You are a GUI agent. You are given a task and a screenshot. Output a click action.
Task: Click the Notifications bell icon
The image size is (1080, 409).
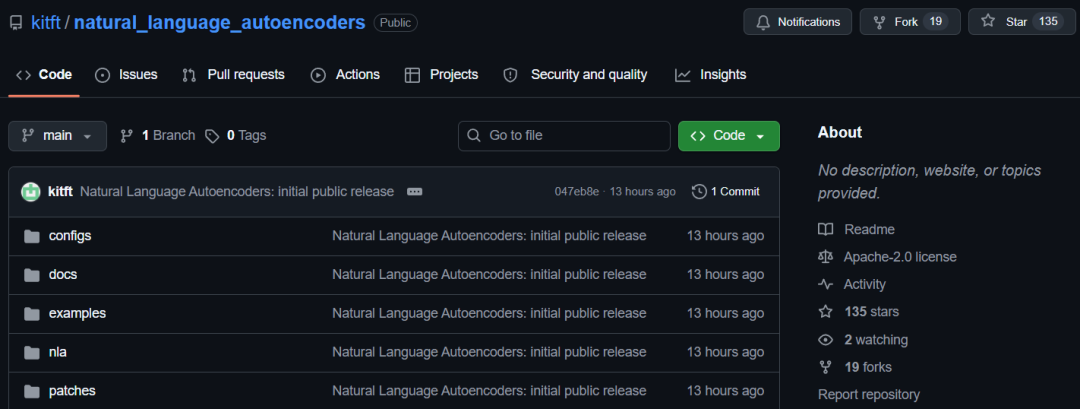click(x=762, y=22)
